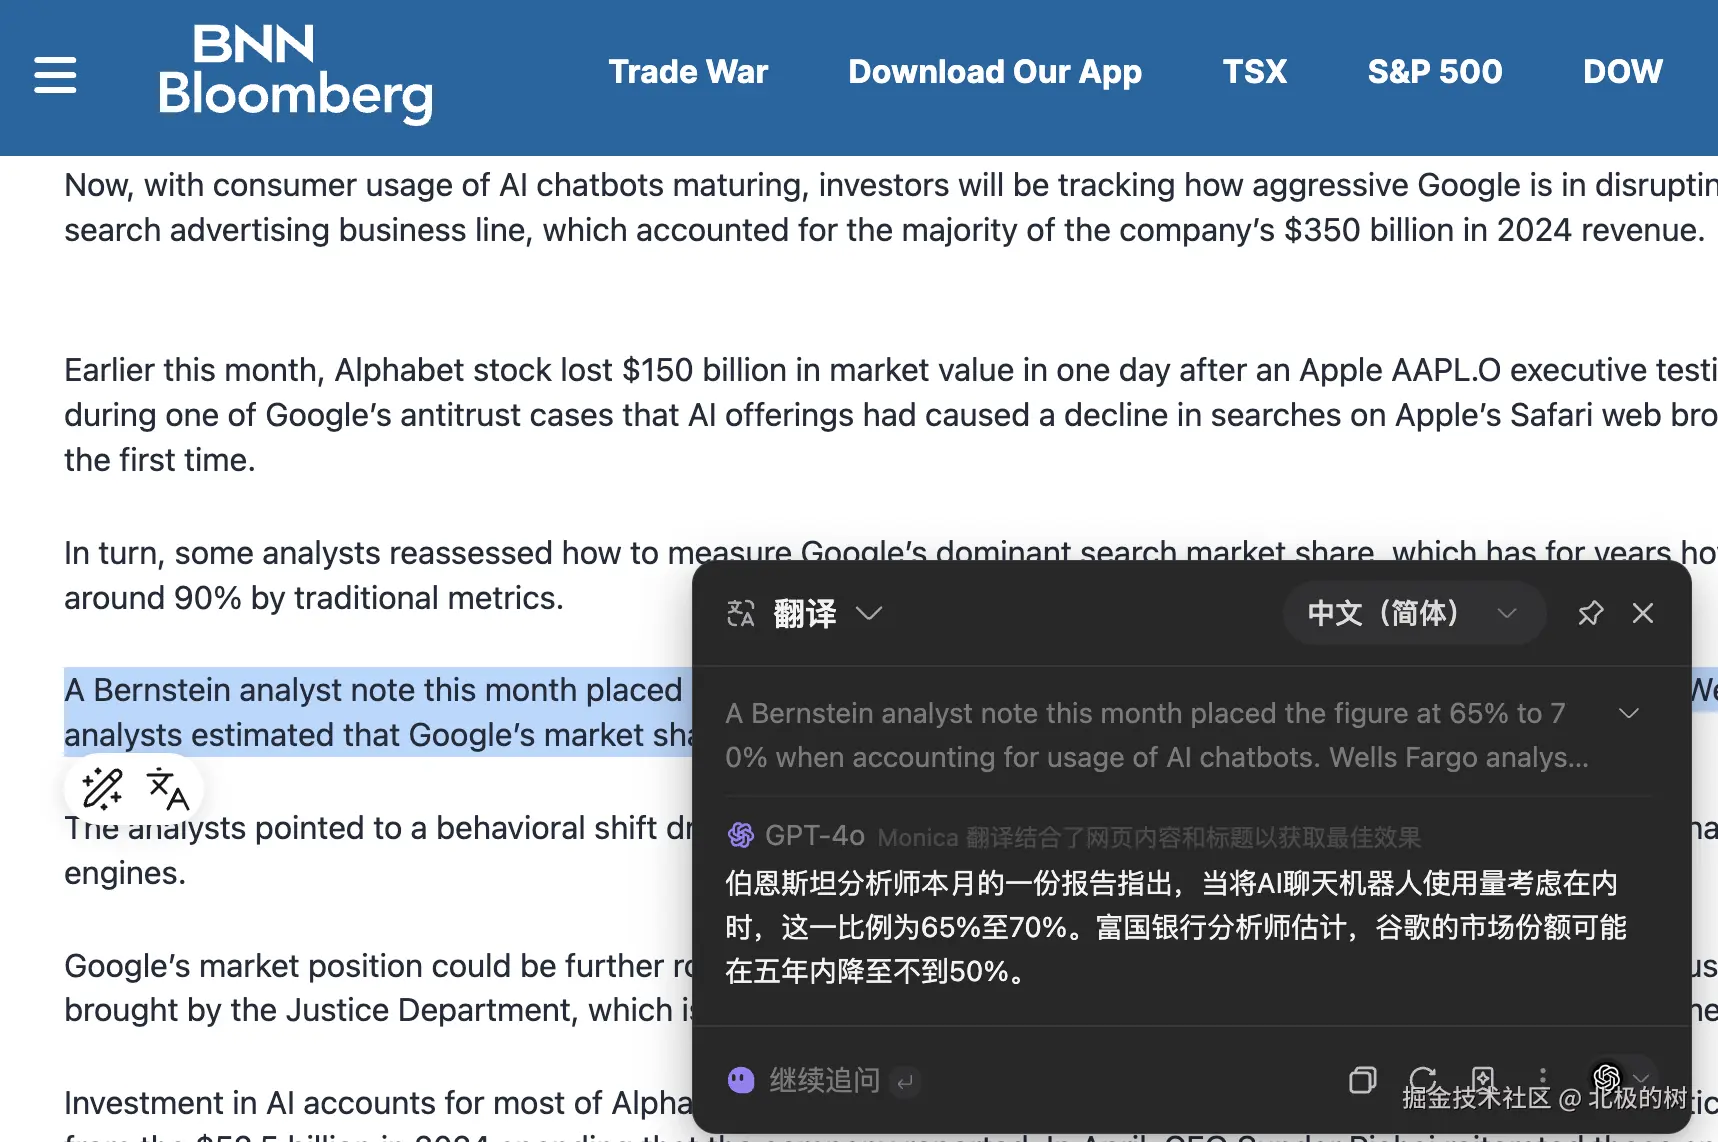Open the 中文（简体） target language dropdown
The width and height of the screenshot is (1718, 1142).
[x=1413, y=613]
